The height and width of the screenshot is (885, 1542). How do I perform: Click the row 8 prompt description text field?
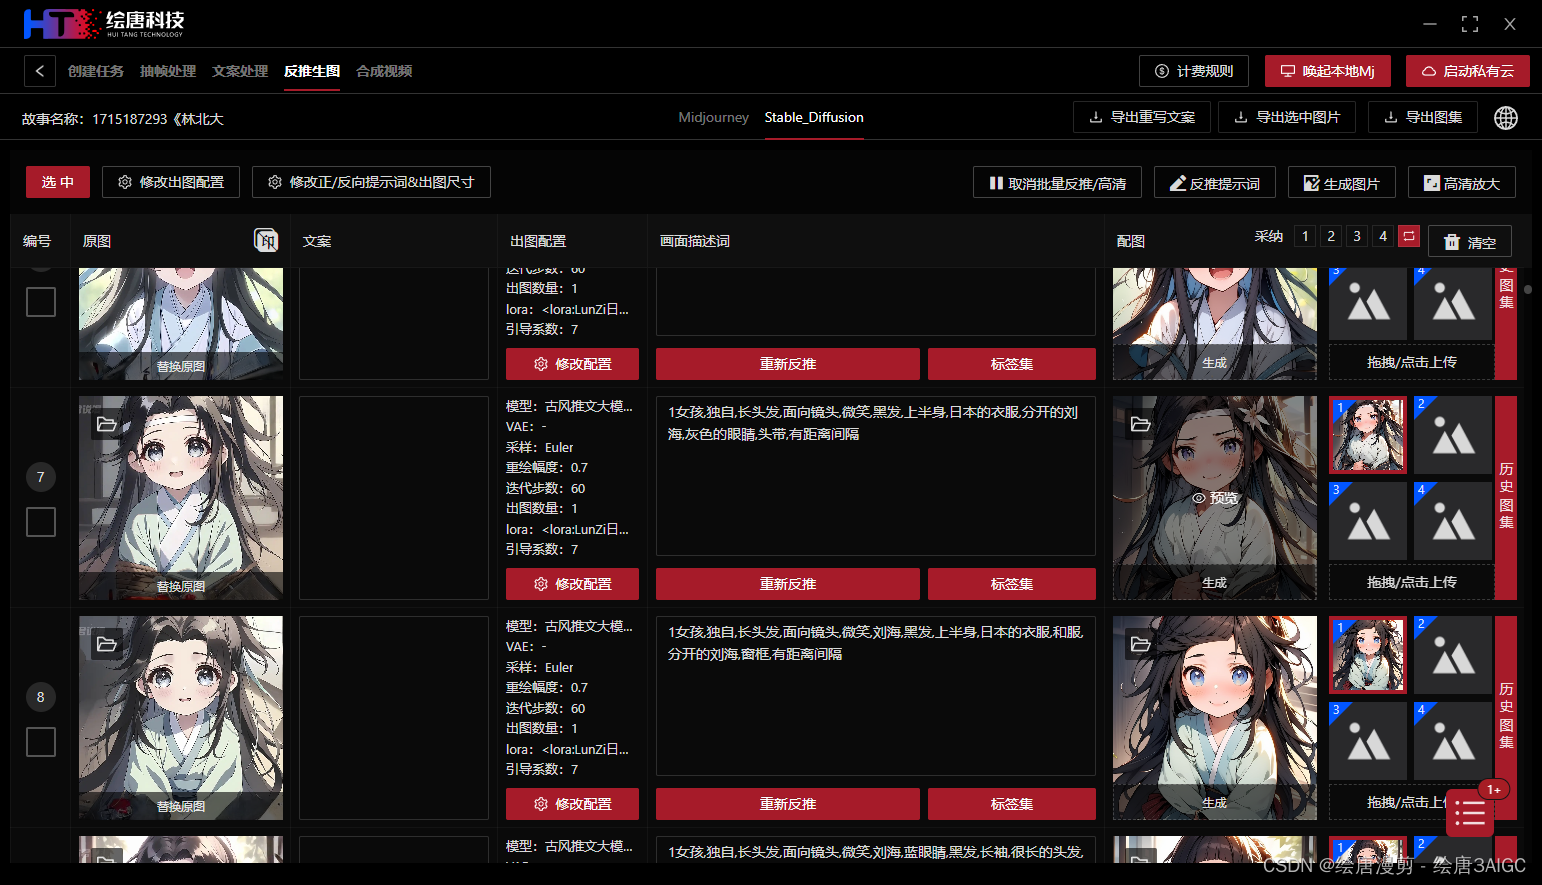click(876, 696)
